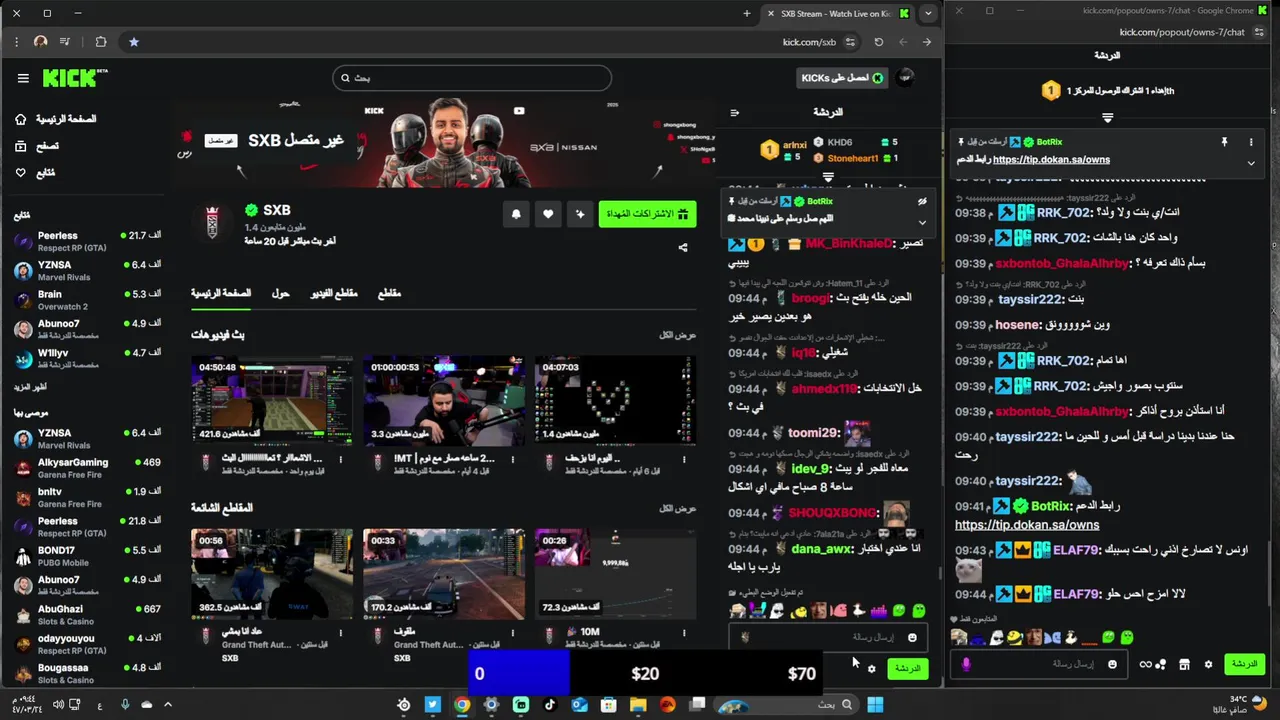Collapse the leaderboard in the SXB chat
This screenshot has width=1280, height=720.
(828, 177)
